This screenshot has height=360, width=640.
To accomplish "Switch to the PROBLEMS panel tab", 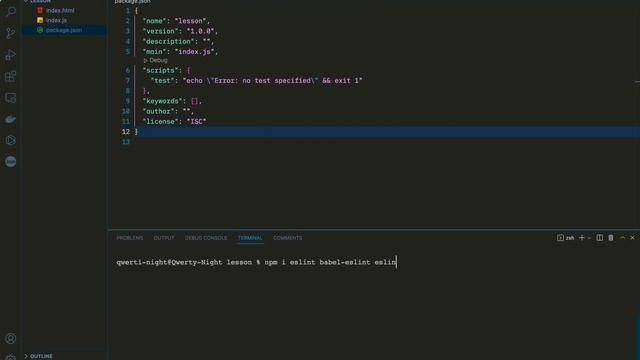I will [x=130, y=238].
